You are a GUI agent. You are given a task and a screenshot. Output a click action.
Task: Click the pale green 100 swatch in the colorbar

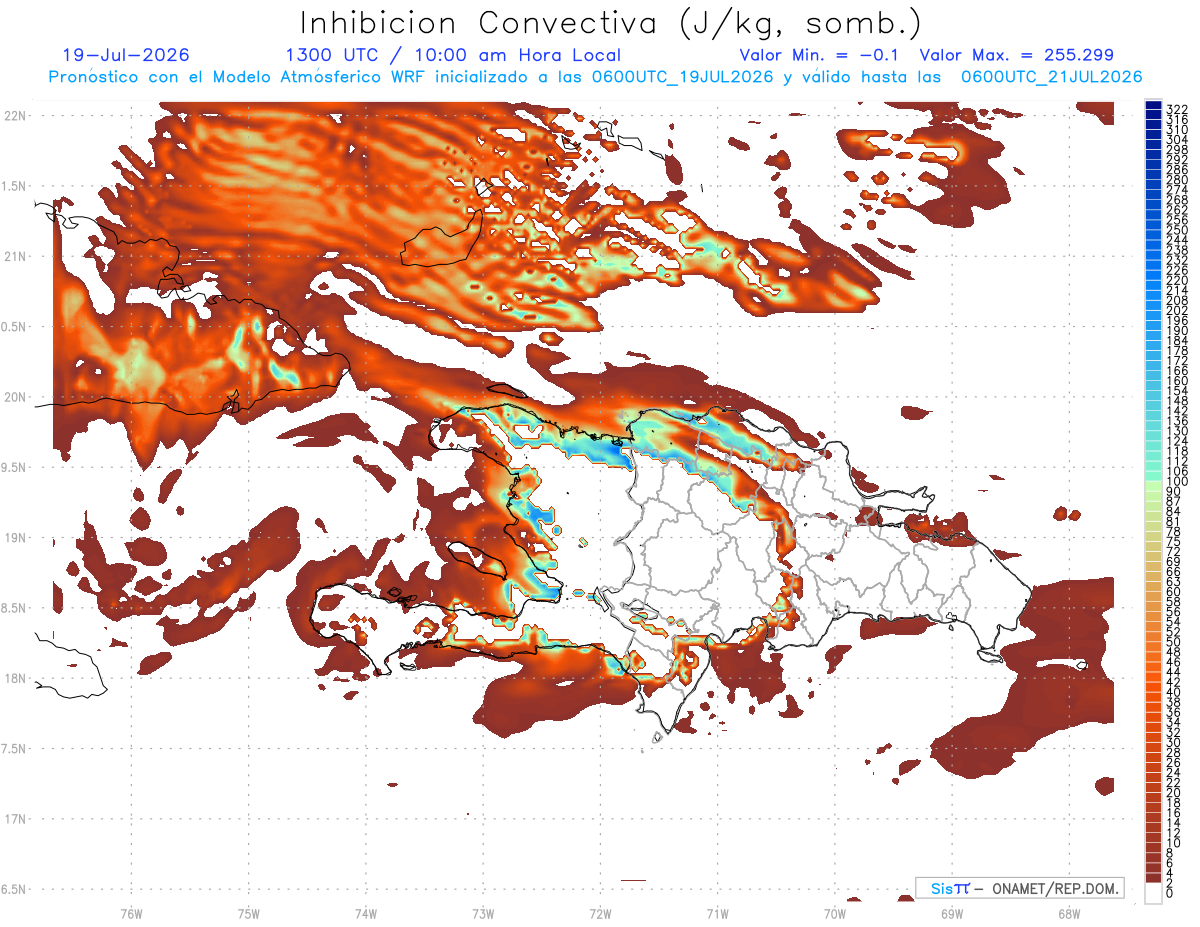pyautogui.click(x=1153, y=486)
